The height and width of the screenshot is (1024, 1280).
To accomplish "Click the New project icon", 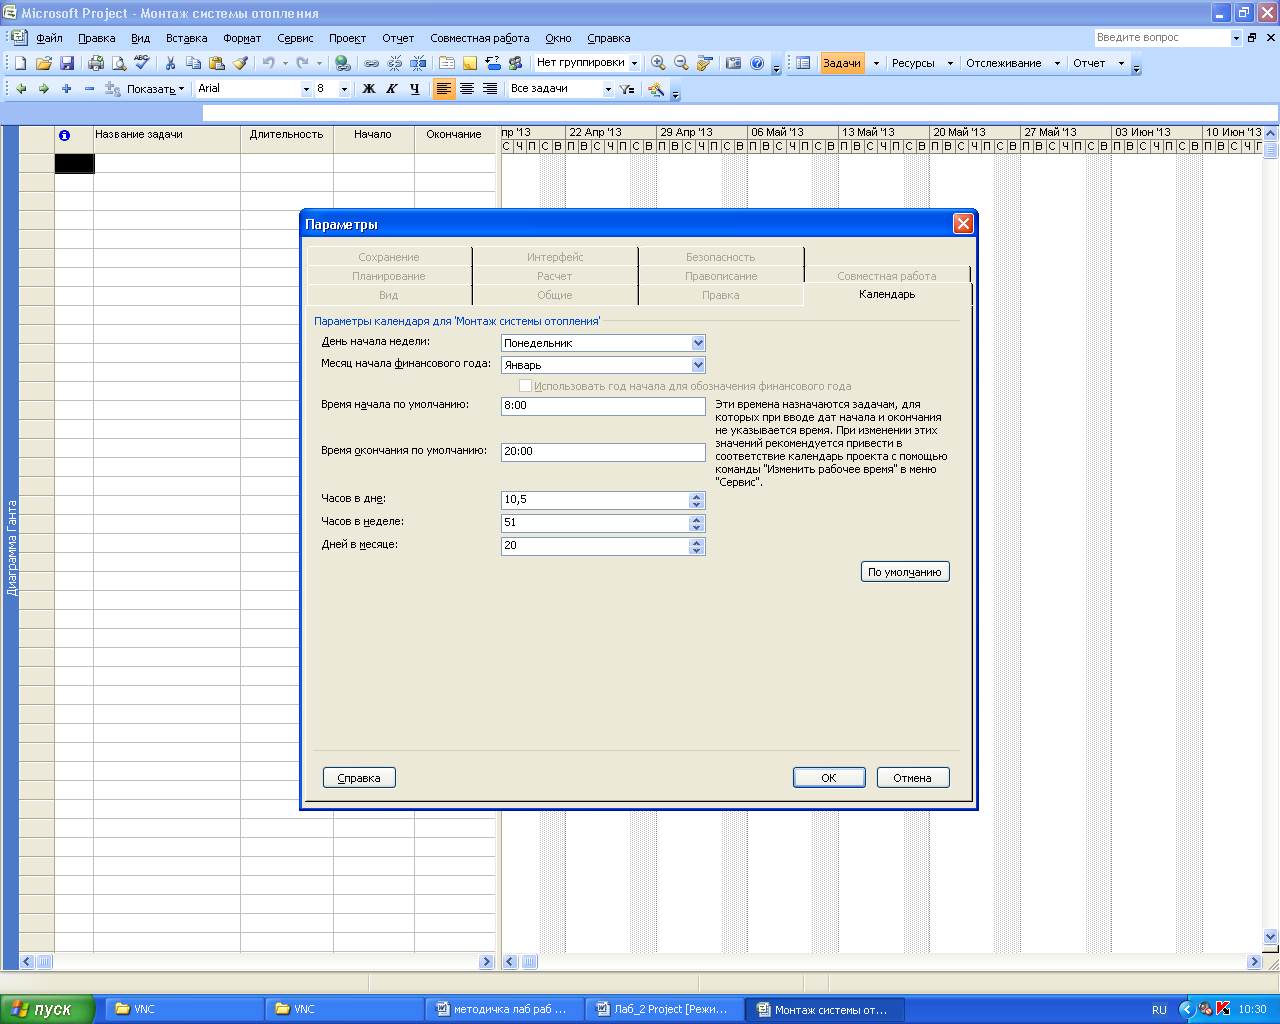I will click(x=20, y=63).
